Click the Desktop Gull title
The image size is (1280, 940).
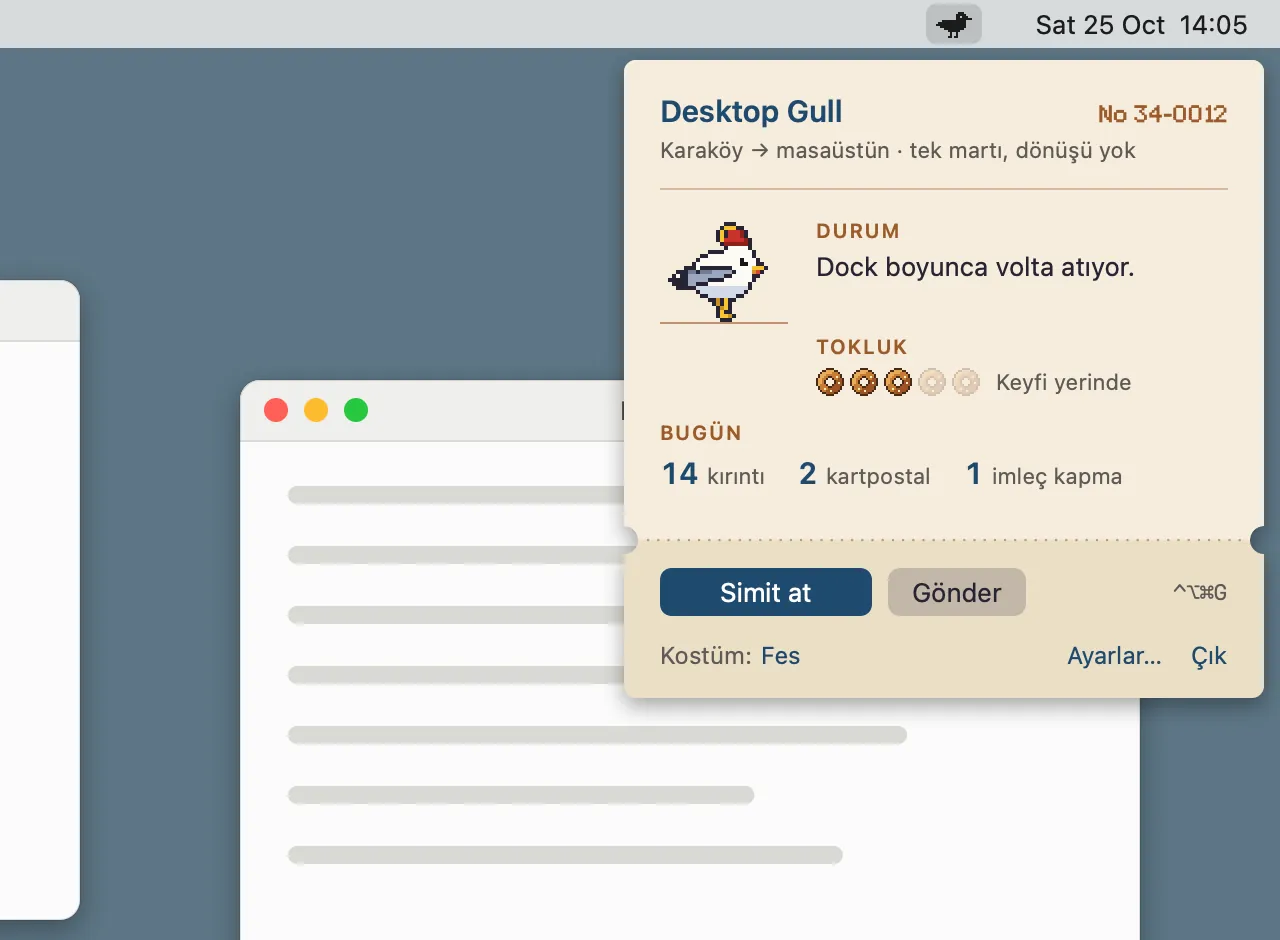tap(752, 111)
